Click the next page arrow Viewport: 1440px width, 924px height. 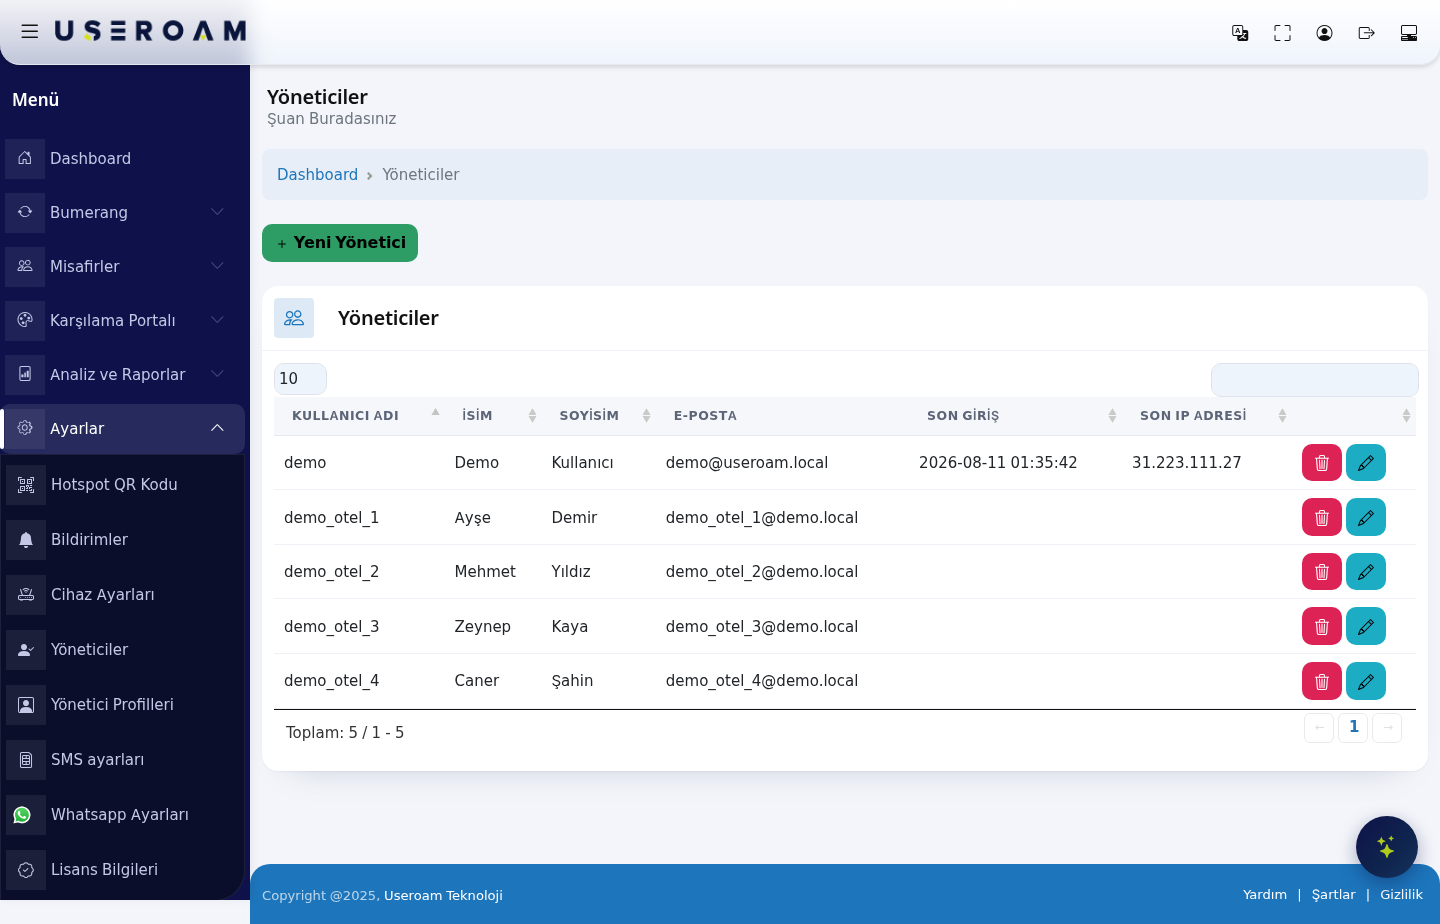1387,728
